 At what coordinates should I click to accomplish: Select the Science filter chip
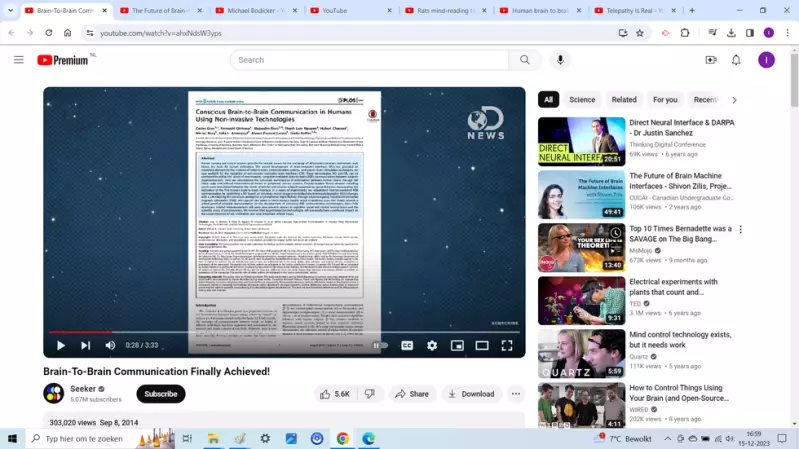(582, 100)
